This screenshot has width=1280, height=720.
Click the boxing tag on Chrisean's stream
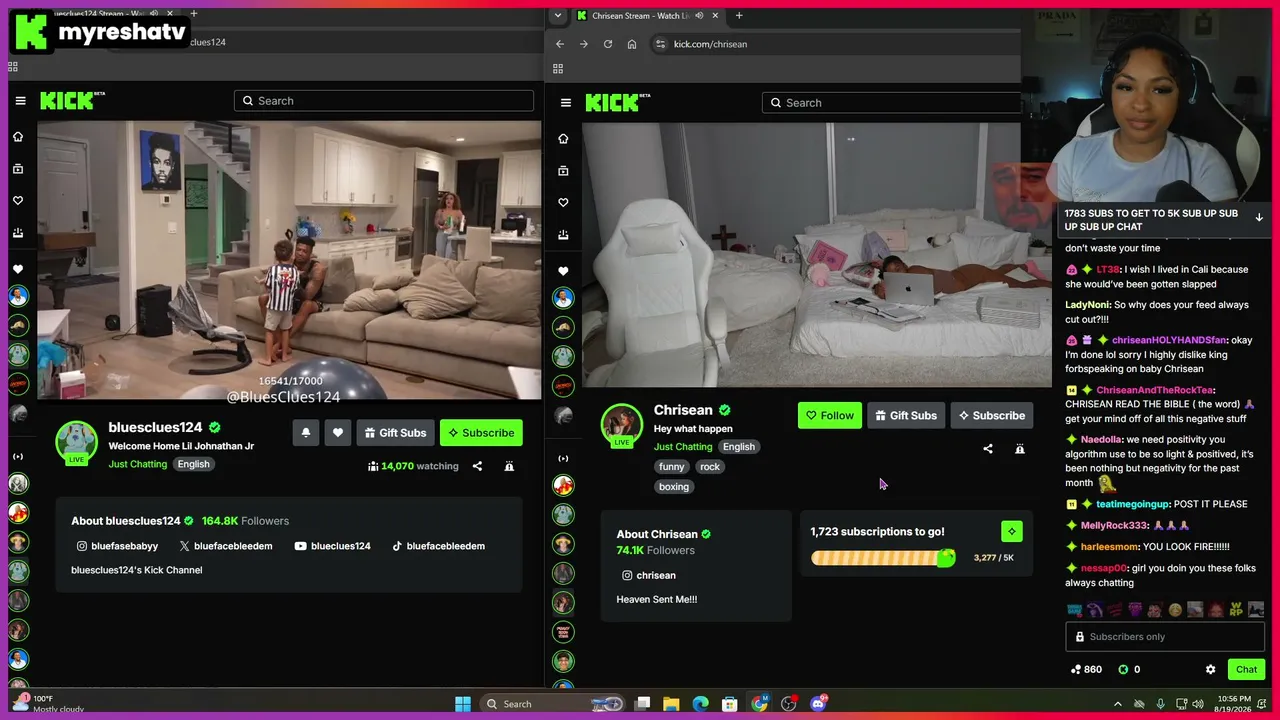point(674,487)
